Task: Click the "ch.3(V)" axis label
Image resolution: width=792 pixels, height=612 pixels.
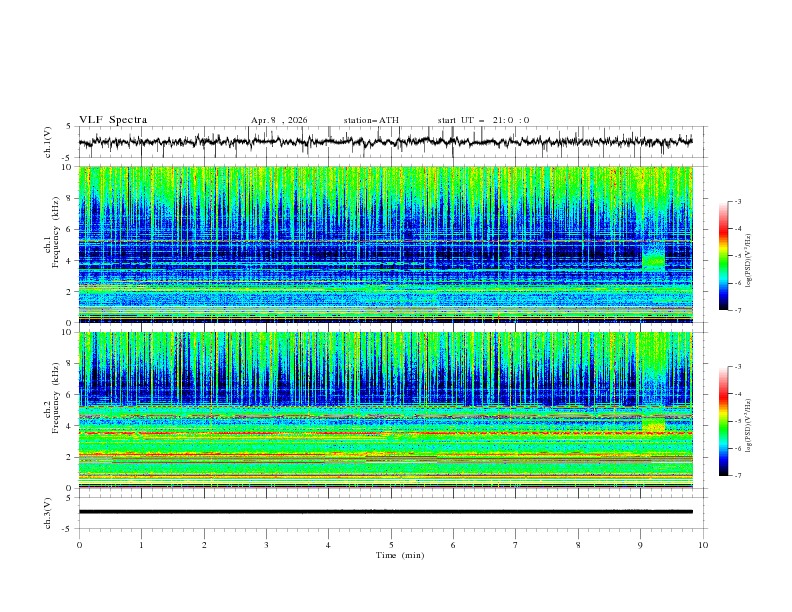Action: [48, 513]
